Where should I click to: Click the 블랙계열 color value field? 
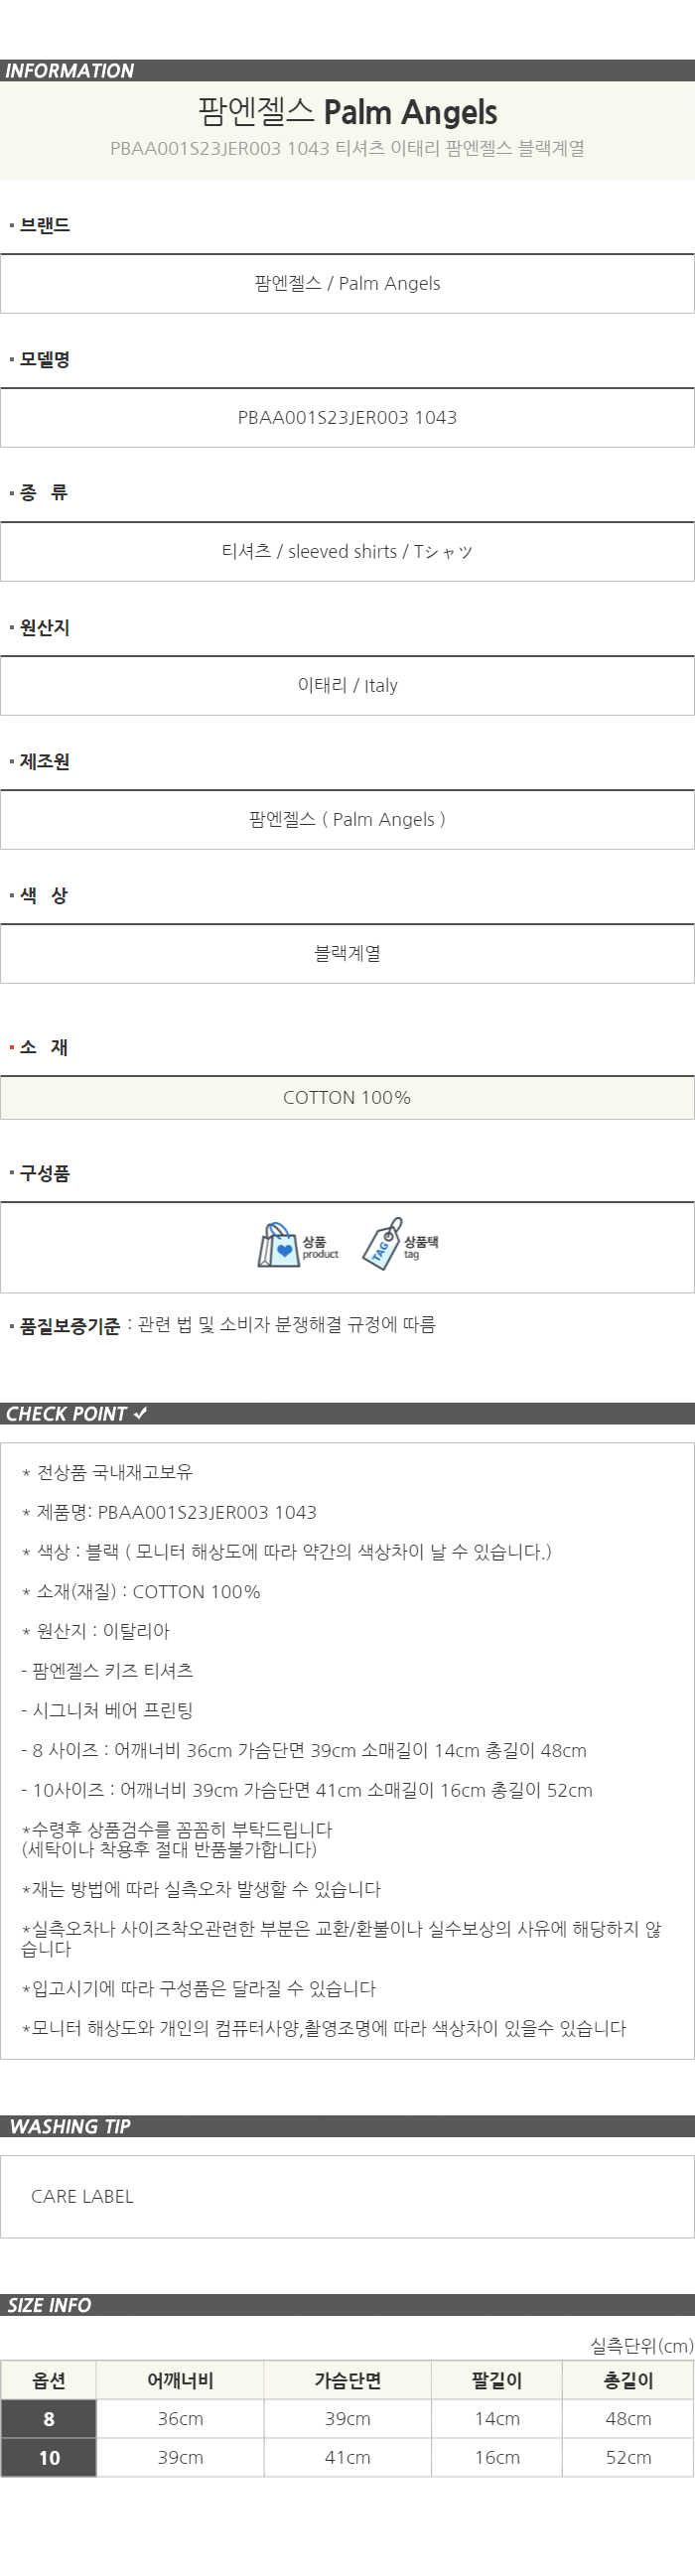coord(347,953)
